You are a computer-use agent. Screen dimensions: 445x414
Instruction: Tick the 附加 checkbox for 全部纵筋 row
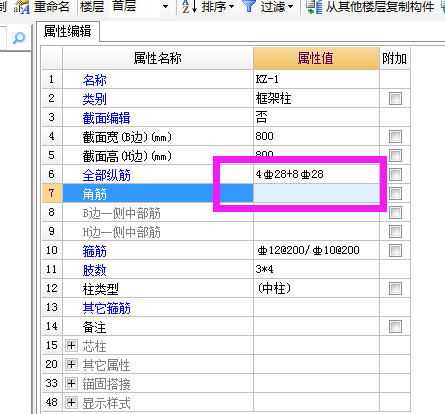coord(395,174)
